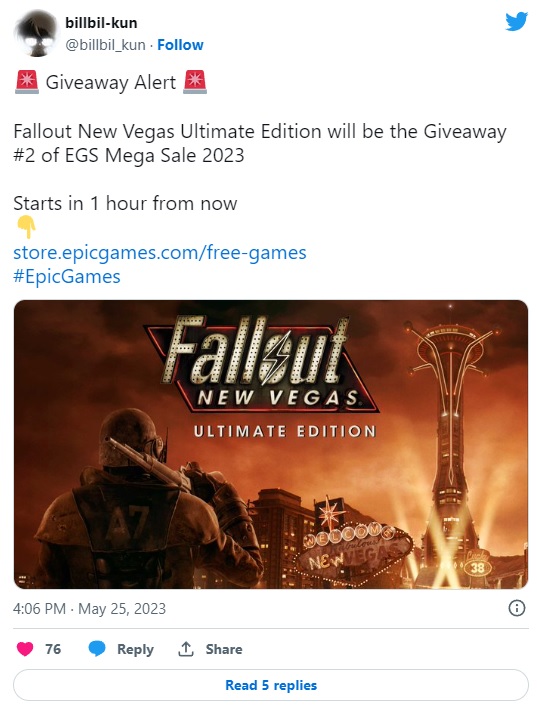Click the @billbil_kun handle
Screen dimensions: 537x710
pos(105,45)
